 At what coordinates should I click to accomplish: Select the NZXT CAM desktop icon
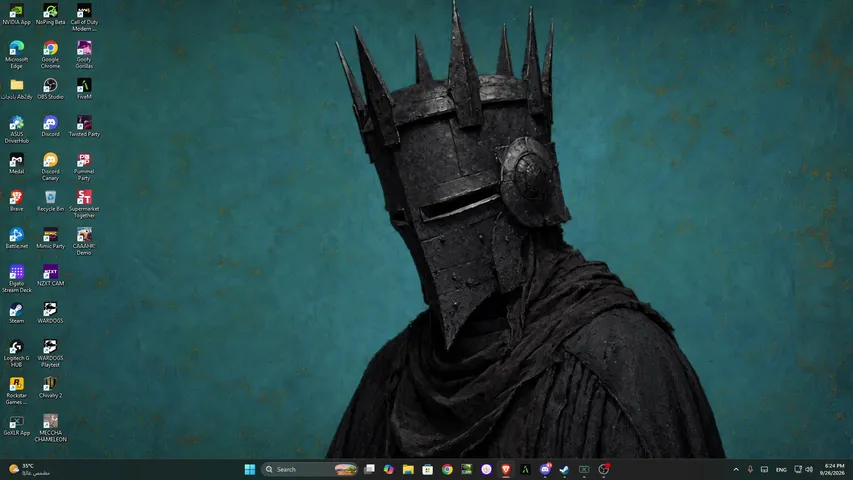tap(50, 276)
